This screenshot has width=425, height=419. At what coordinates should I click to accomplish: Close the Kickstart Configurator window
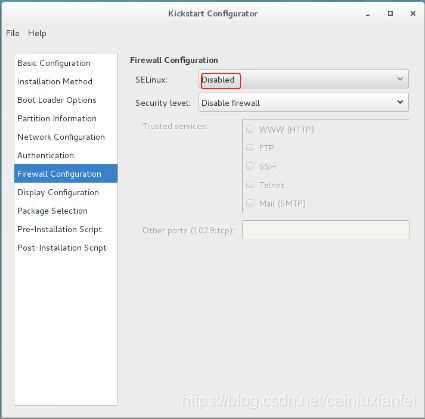[x=413, y=14]
